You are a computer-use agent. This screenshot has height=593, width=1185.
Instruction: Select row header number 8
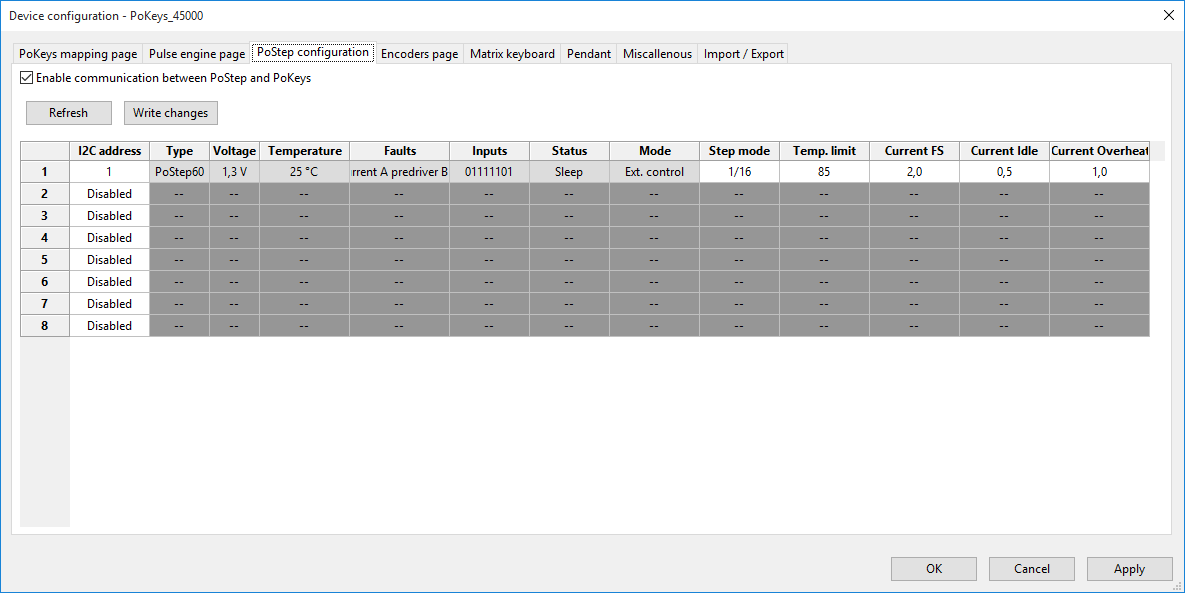45,326
